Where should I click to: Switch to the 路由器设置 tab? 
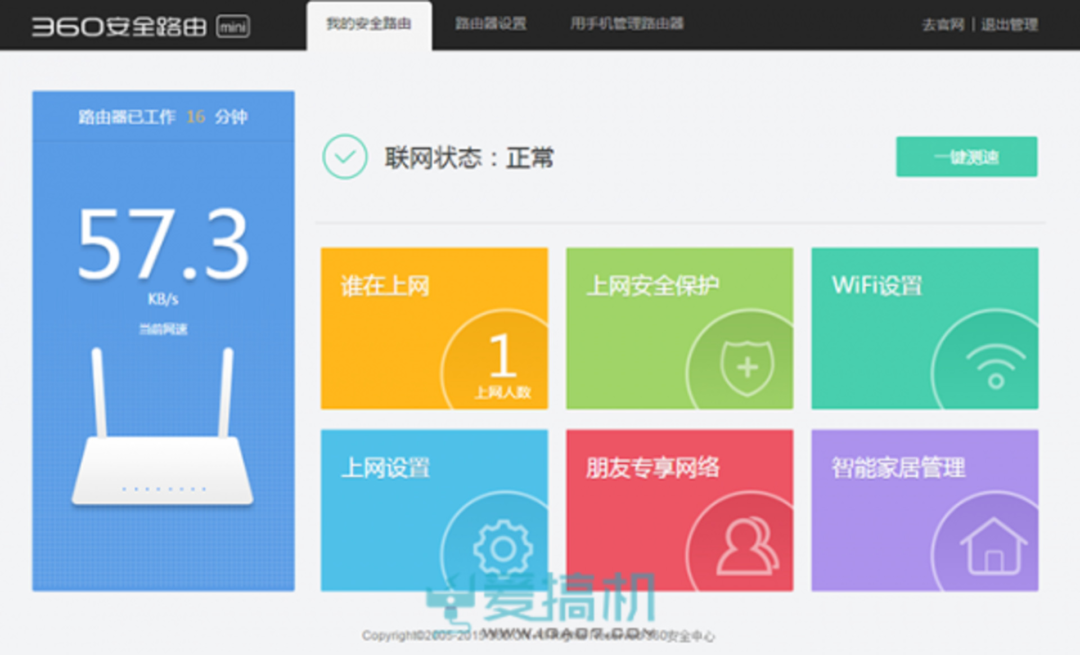click(x=491, y=24)
